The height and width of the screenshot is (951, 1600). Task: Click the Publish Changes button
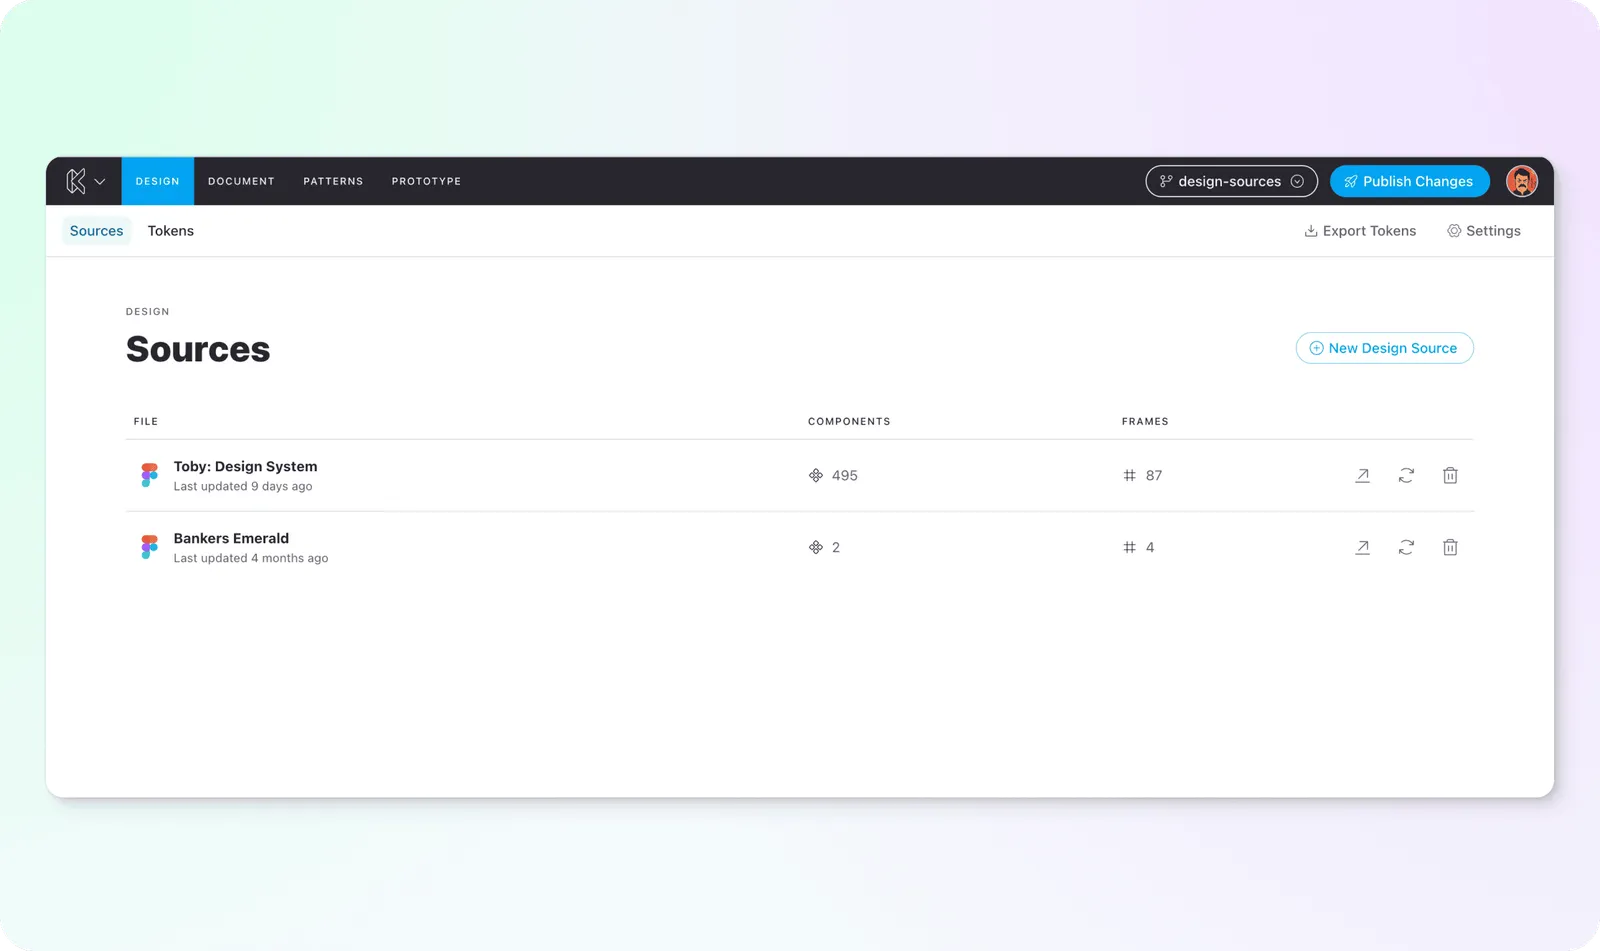click(x=1409, y=181)
